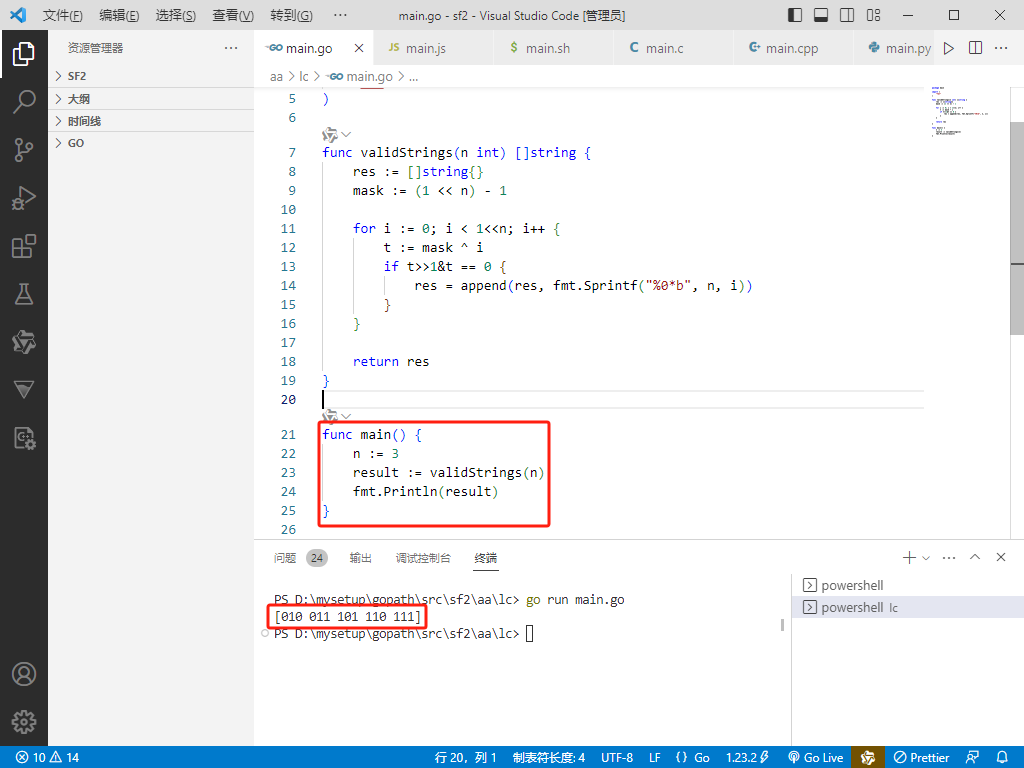The image size is (1024, 768).
Task: Open the Manage gear menu
Action: tap(24, 722)
